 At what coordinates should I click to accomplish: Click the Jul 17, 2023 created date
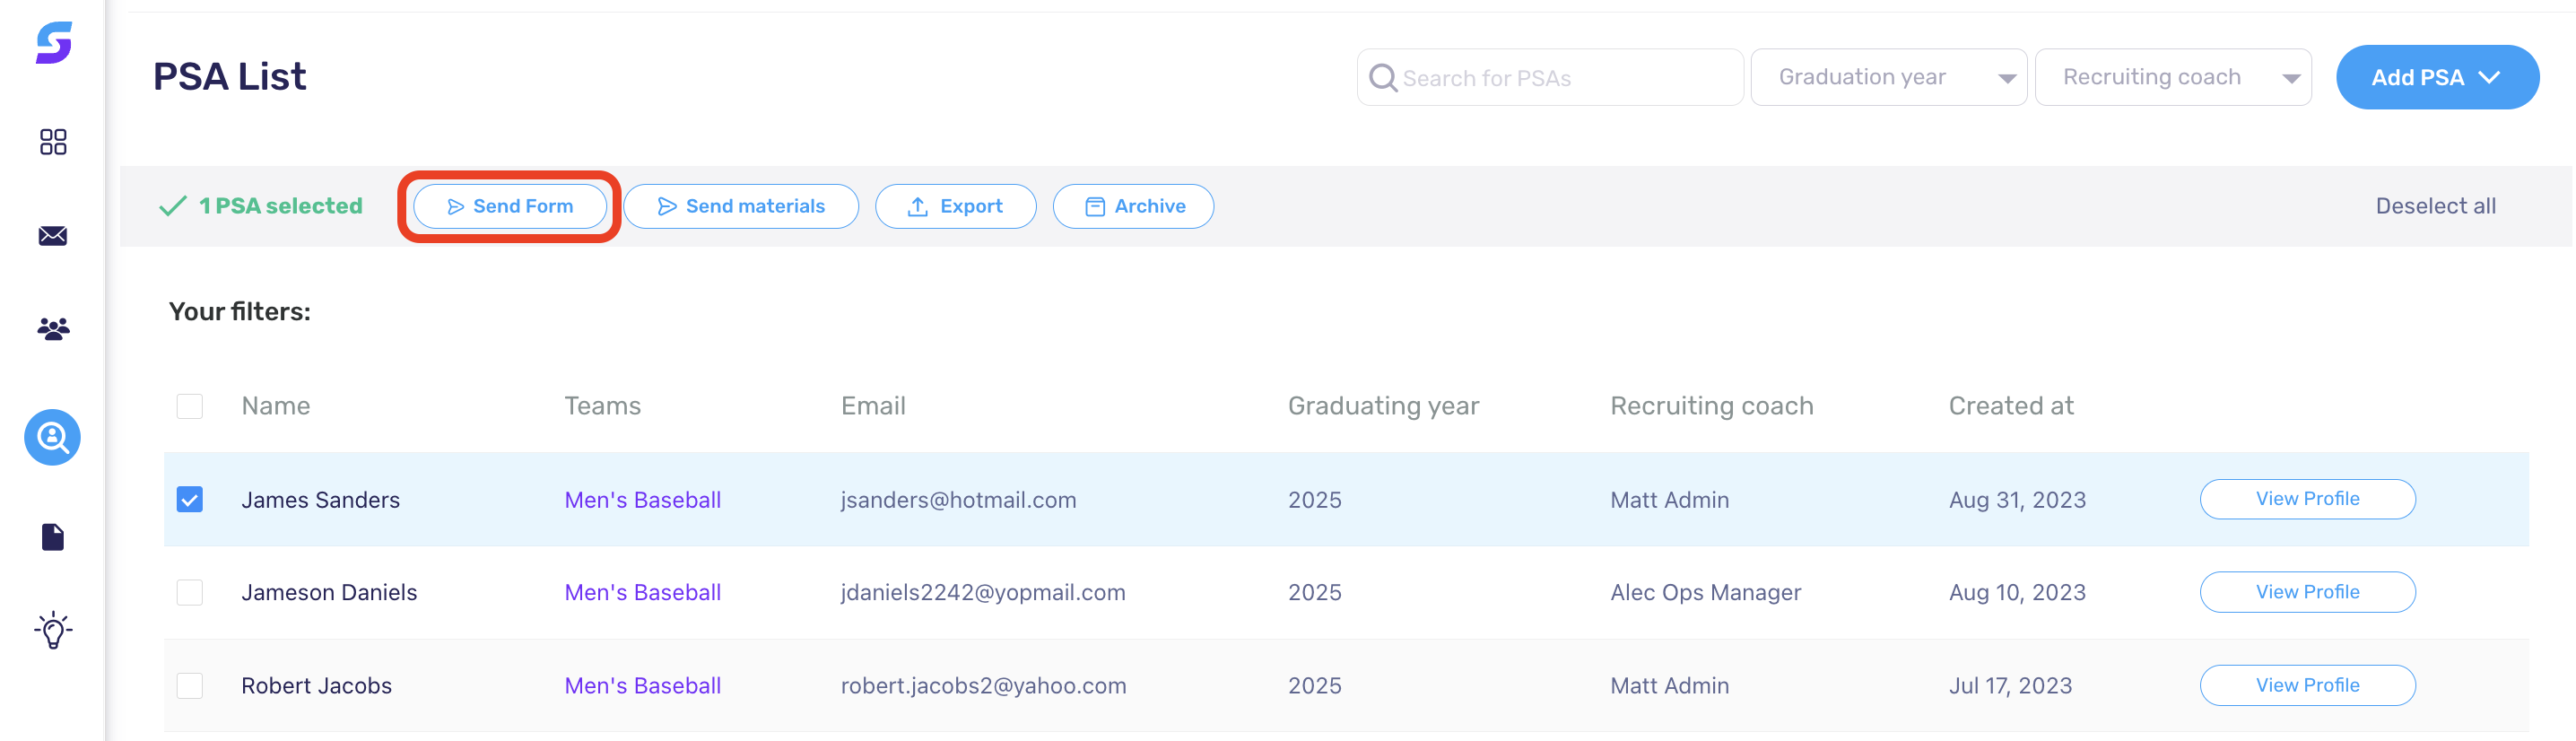click(2010, 686)
